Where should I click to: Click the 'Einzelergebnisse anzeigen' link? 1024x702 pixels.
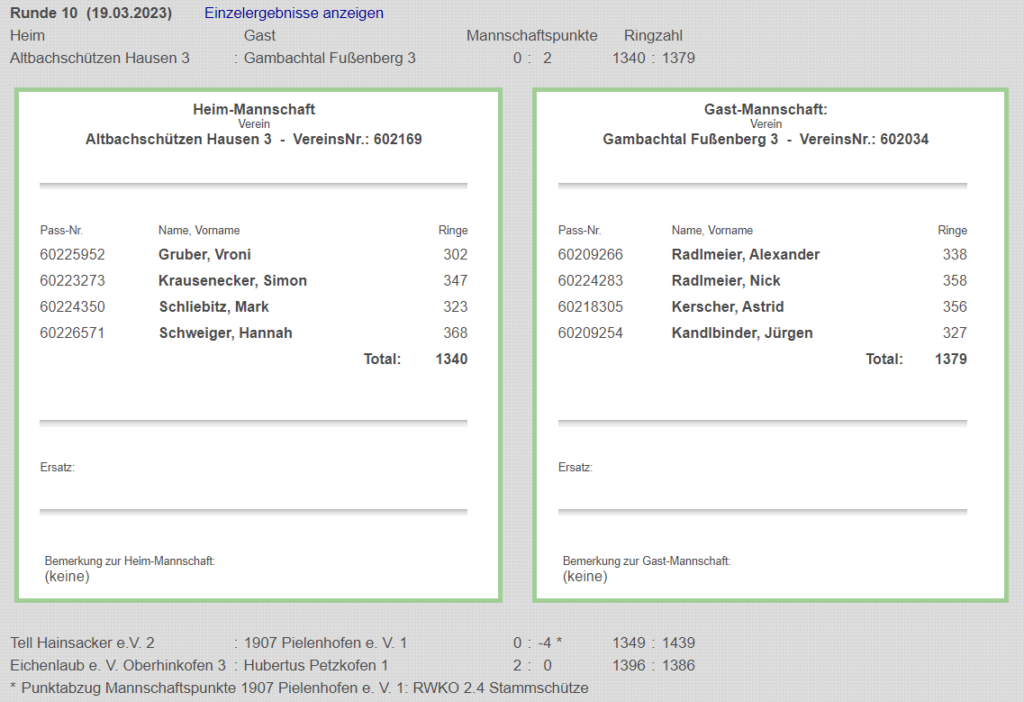point(294,13)
